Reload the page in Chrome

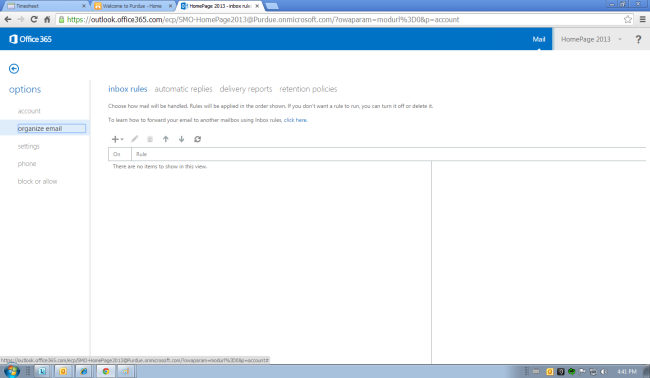pyautogui.click(x=34, y=19)
